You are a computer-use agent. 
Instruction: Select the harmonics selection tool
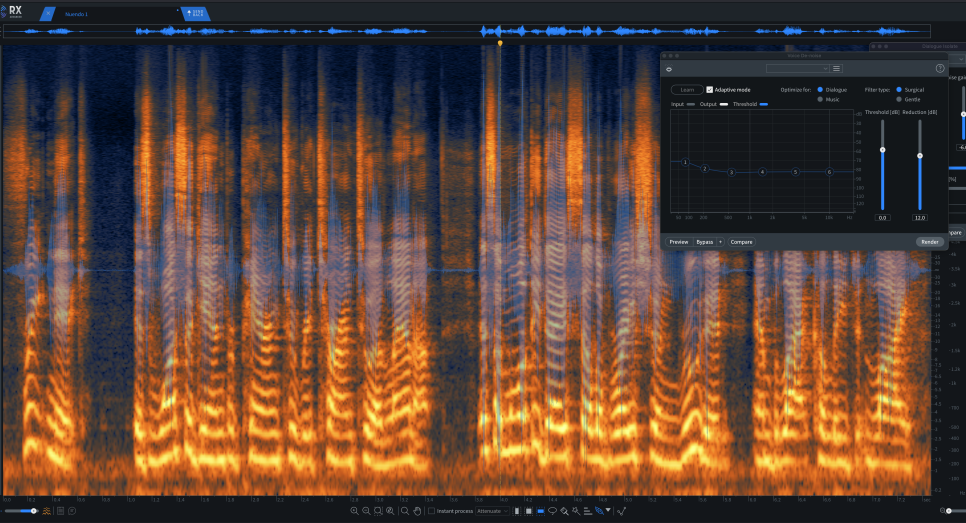coord(588,511)
